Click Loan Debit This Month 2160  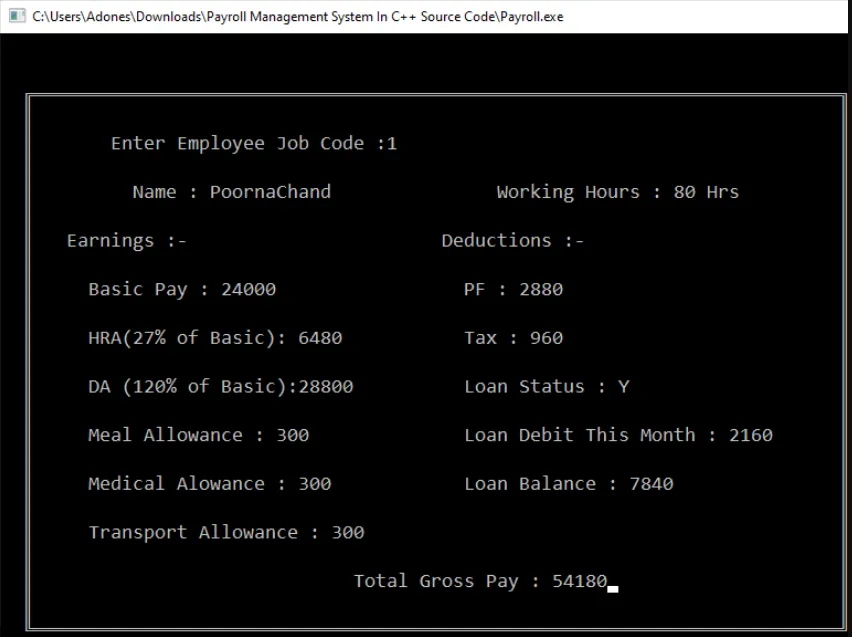pyautogui.click(x=618, y=435)
